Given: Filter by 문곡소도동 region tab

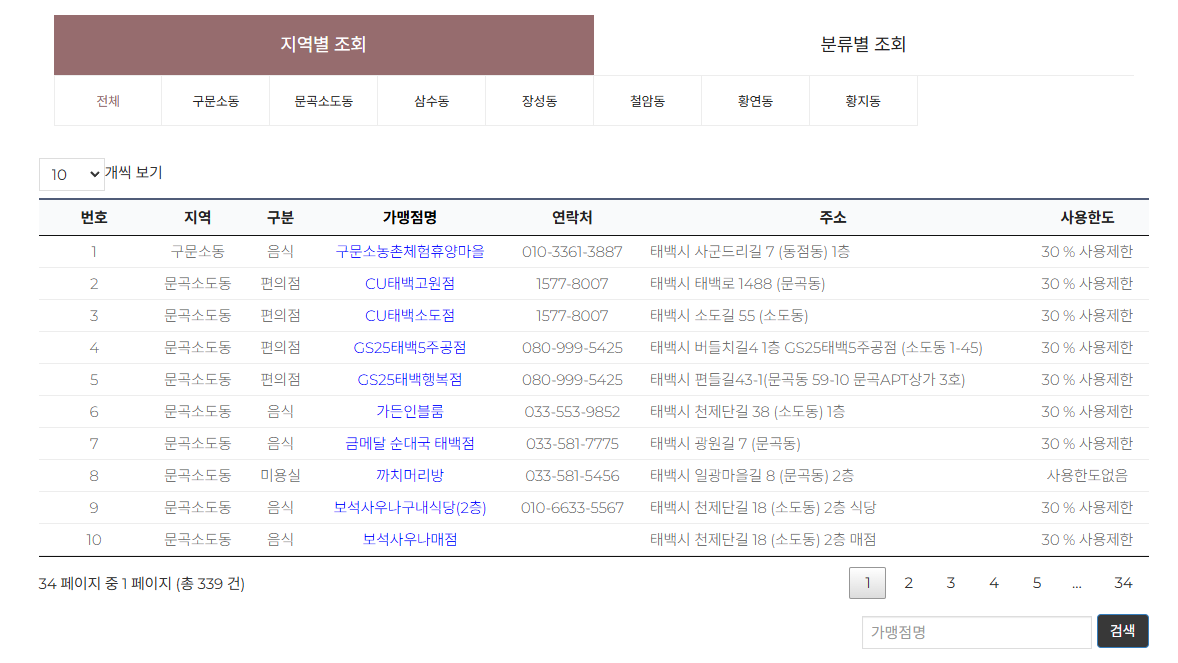Looking at the screenshot, I should point(324,101).
